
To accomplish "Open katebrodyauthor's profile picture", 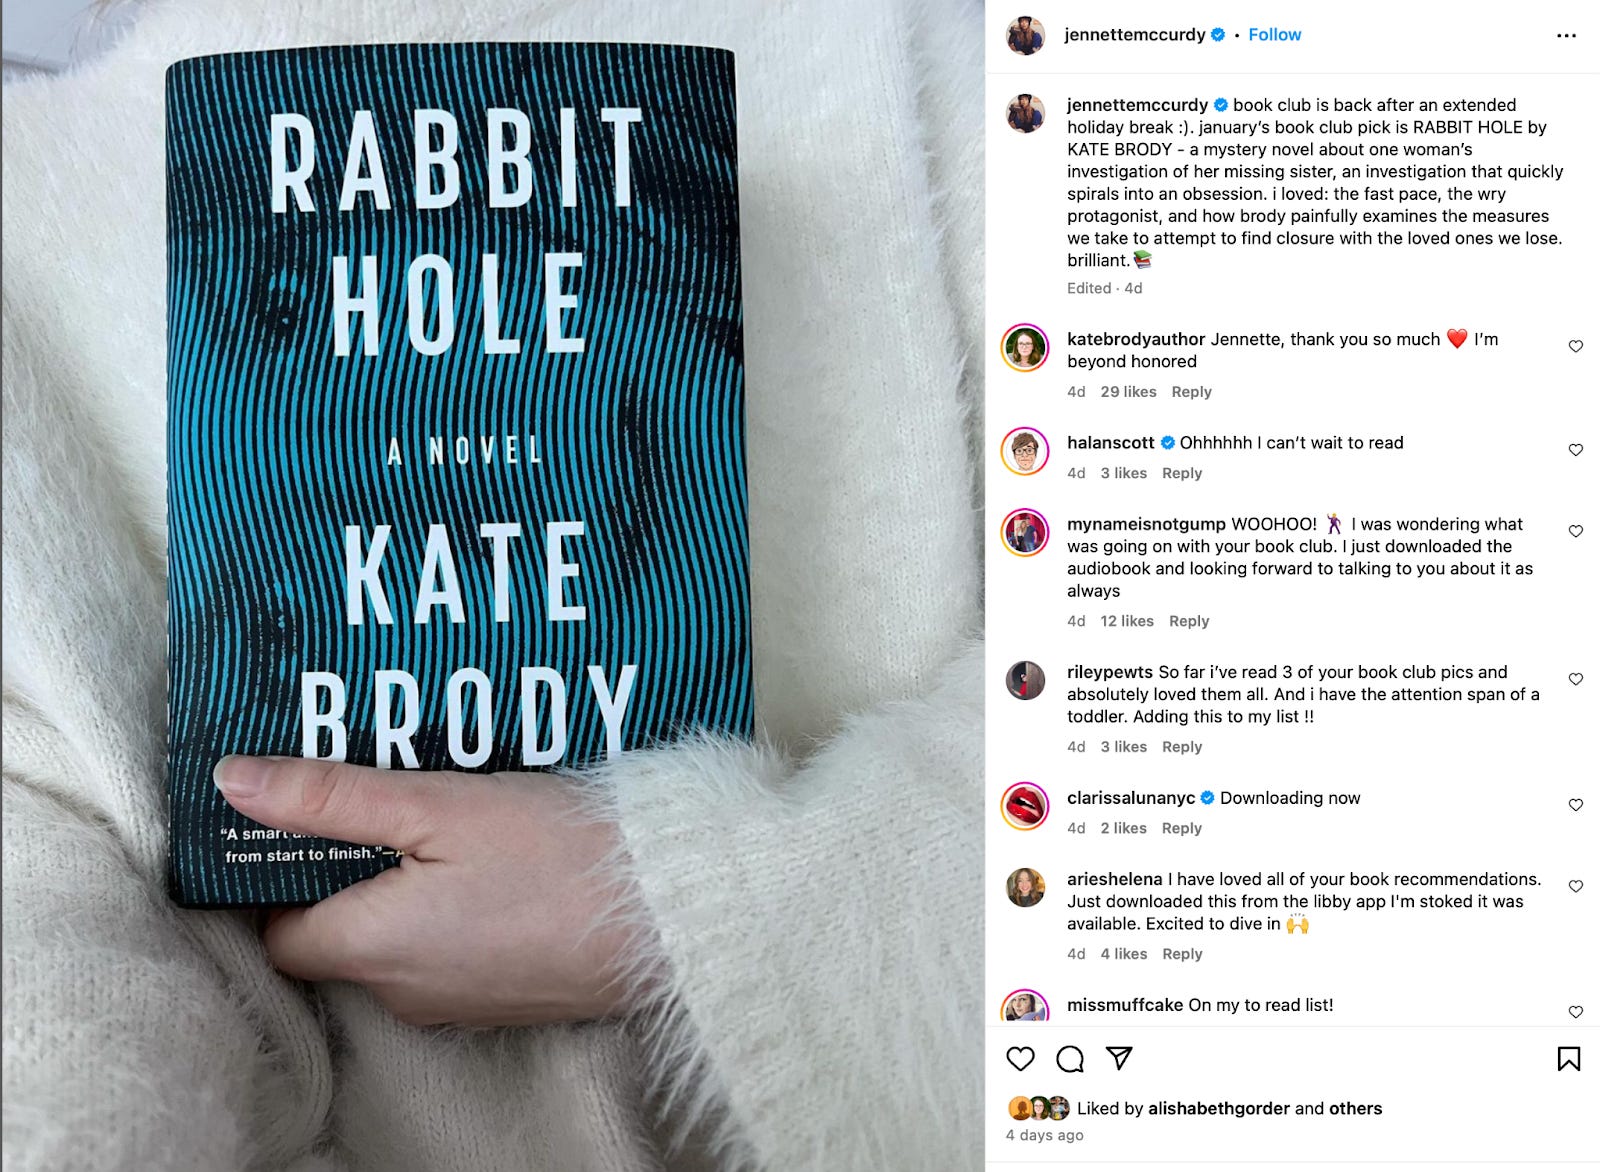I will pyautogui.click(x=1025, y=348).
